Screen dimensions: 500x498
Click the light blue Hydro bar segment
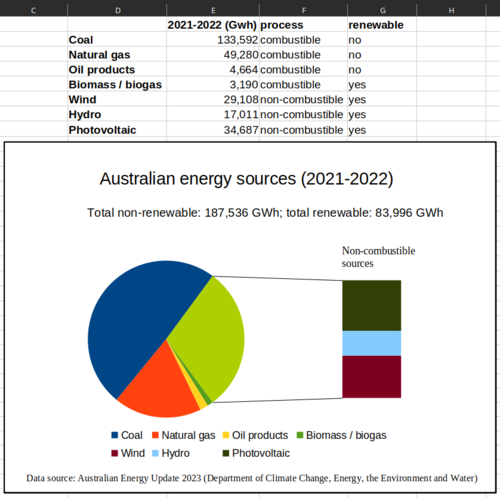[x=372, y=343]
